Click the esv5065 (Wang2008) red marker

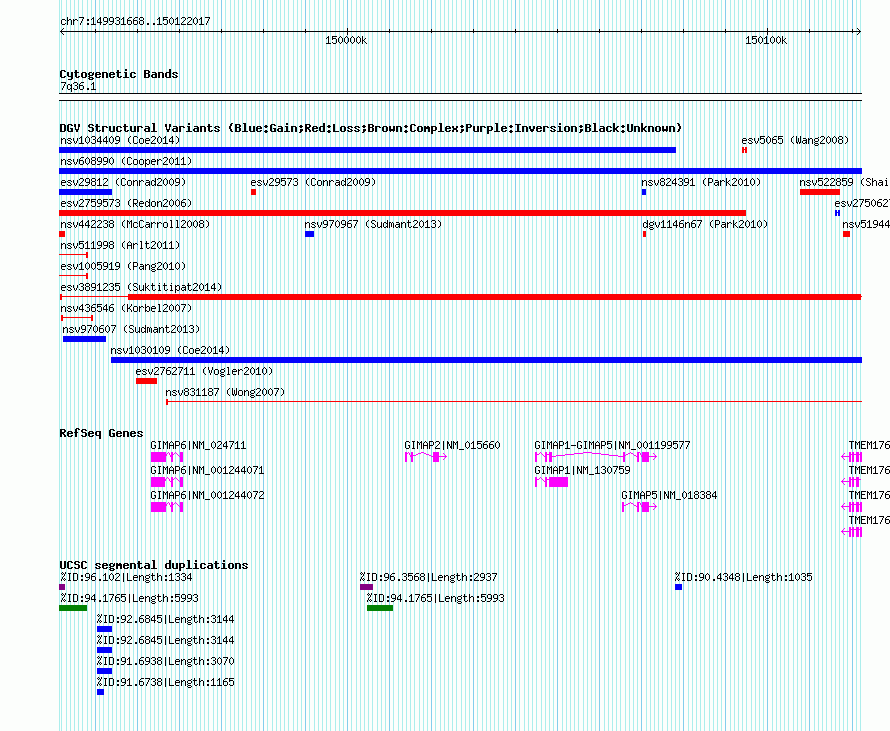point(744,150)
